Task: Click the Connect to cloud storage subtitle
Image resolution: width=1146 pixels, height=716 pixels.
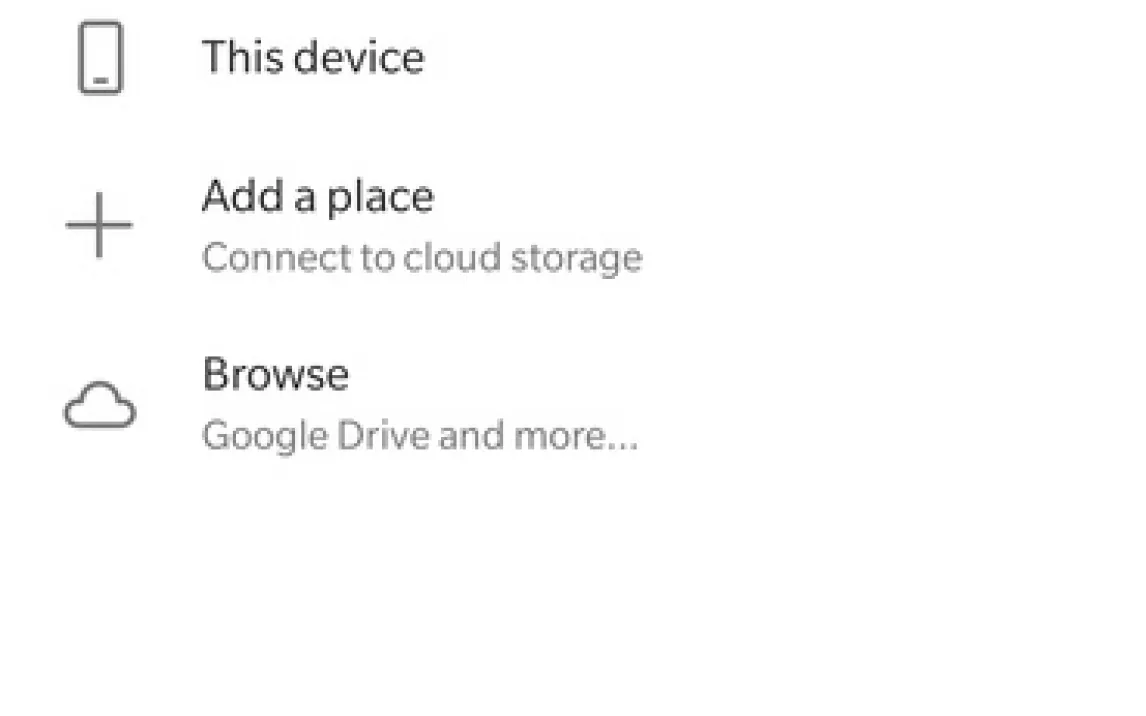Action: tap(421, 258)
